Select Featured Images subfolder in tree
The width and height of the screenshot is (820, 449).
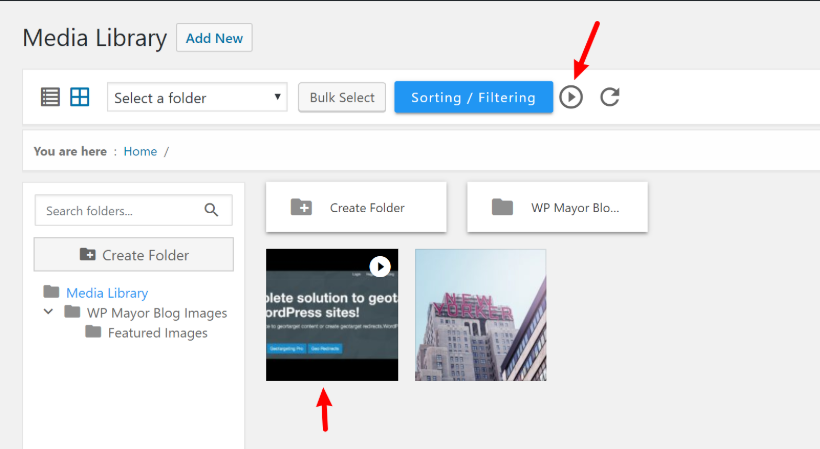tap(157, 333)
